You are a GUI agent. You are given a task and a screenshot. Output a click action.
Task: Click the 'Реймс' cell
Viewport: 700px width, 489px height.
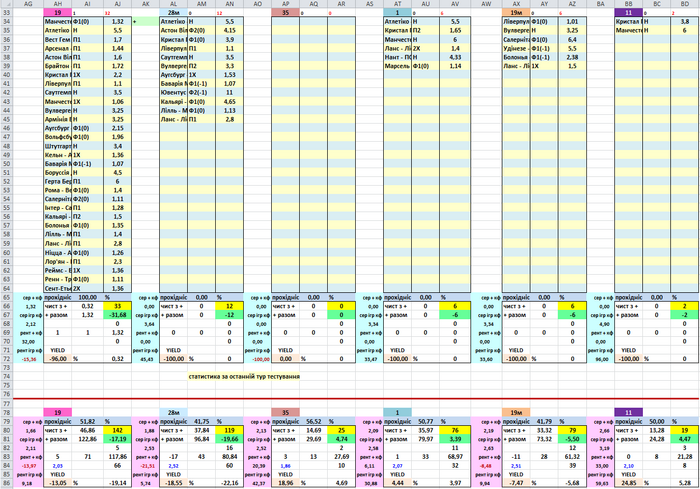pyautogui.click(x=58, y=270)
